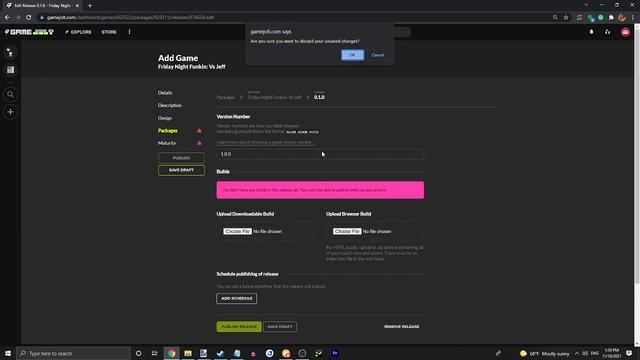Open Premiere Pro from the taskbar

click(x=335, y=353)
